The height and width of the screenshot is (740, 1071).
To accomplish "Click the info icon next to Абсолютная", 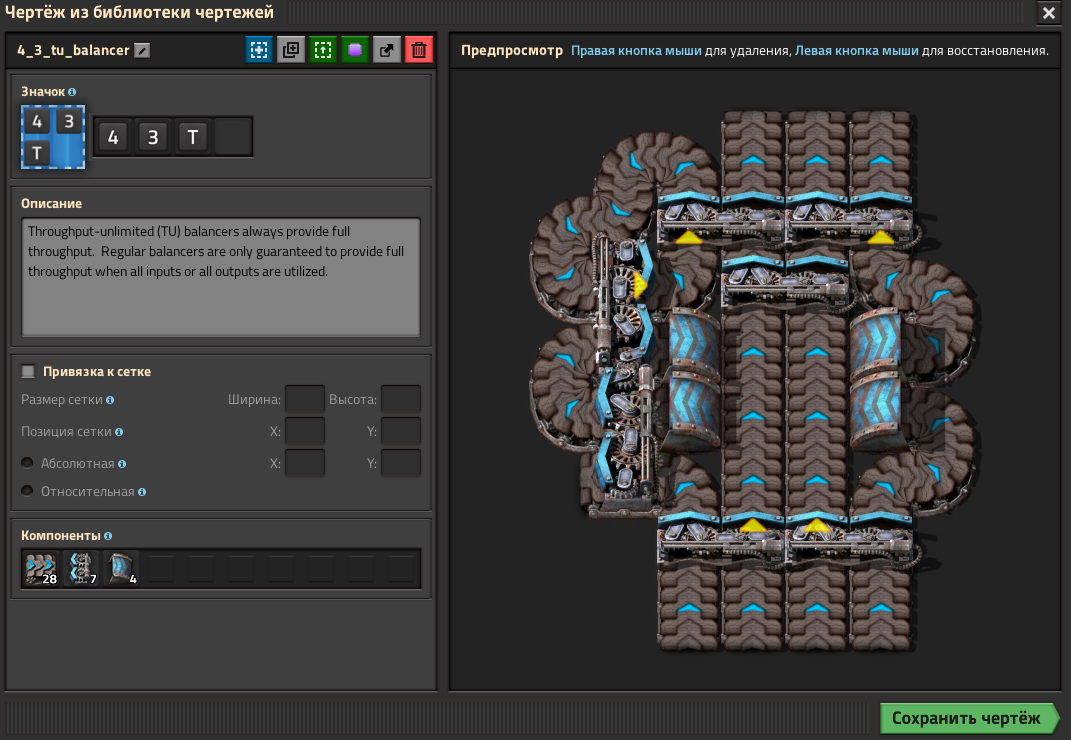I will click(x=122, y=464).
